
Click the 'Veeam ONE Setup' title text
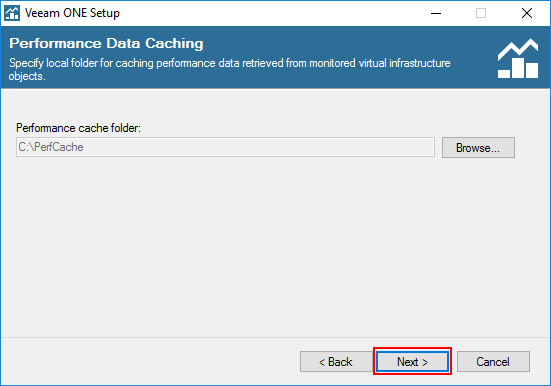coord(72,13)
